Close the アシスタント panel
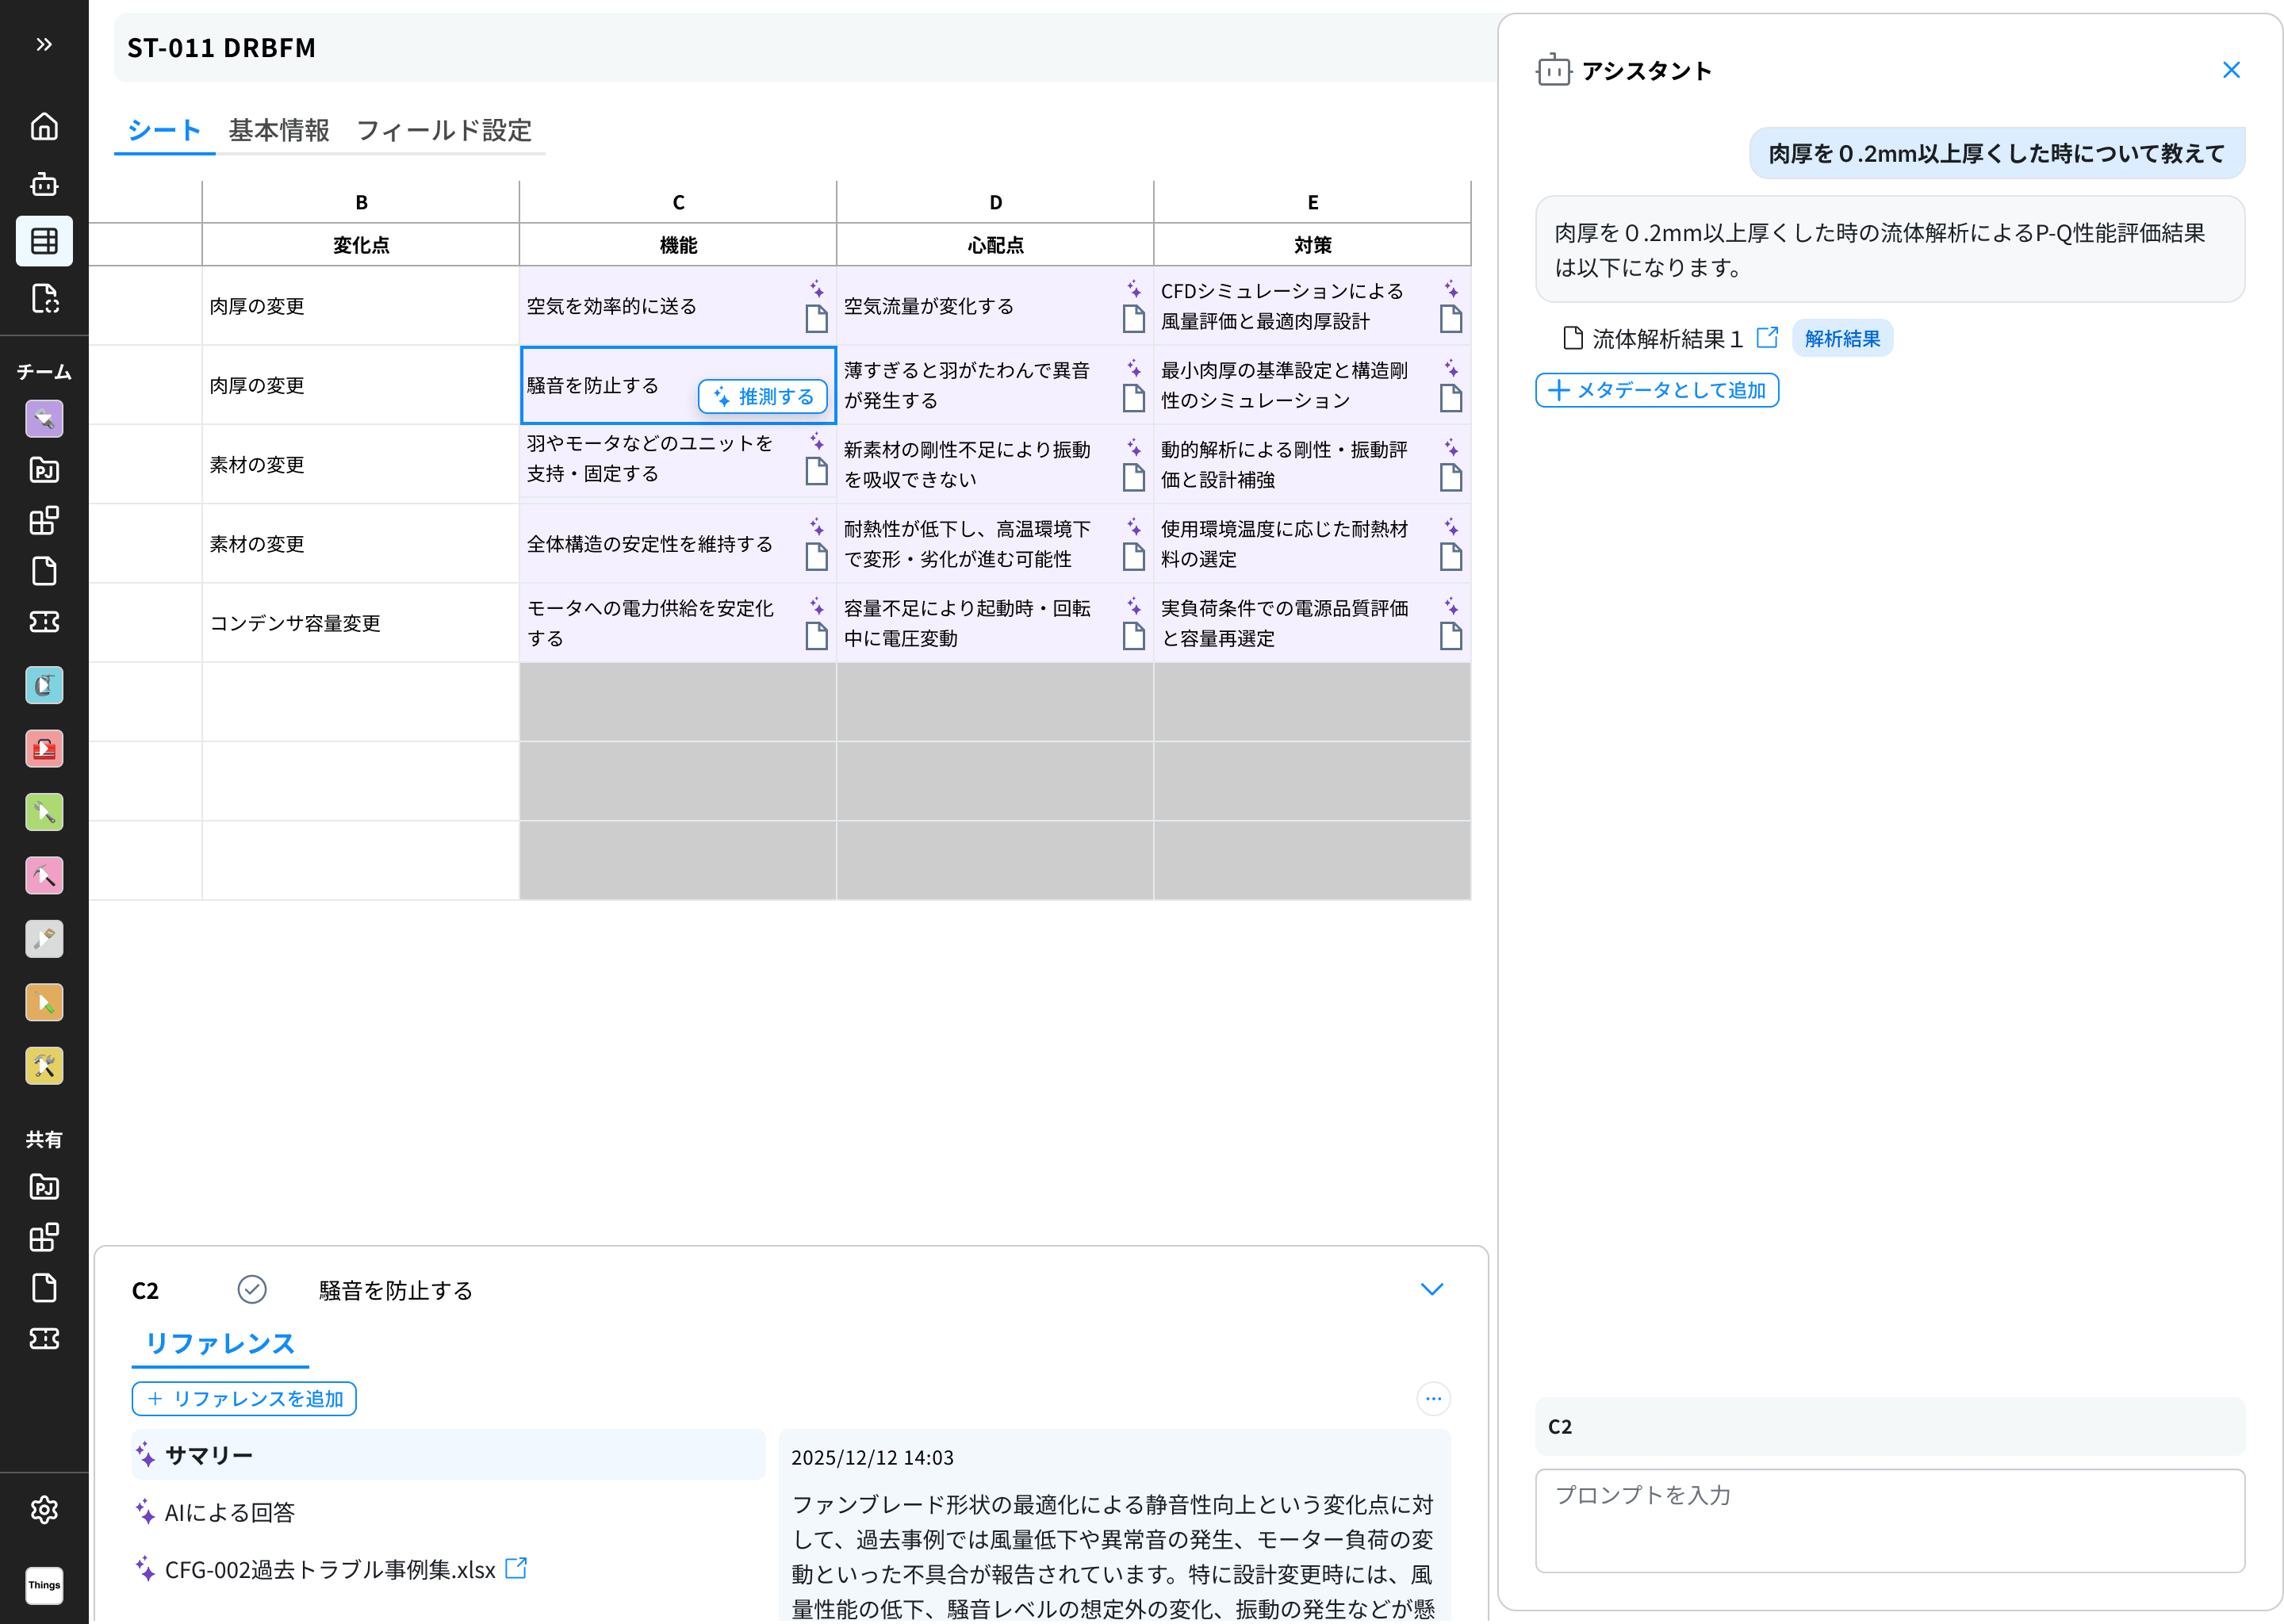 tap(2231, 70)
